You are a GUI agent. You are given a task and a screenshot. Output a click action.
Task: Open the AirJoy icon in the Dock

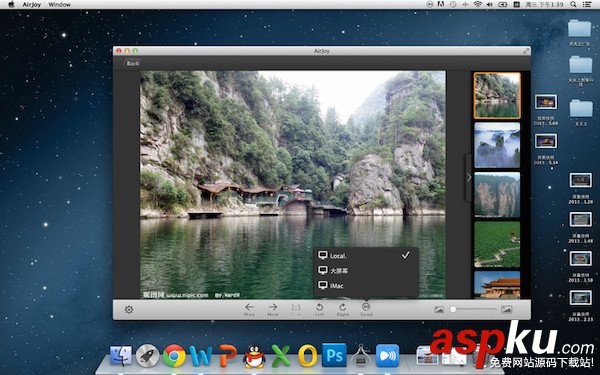[388, 356]
